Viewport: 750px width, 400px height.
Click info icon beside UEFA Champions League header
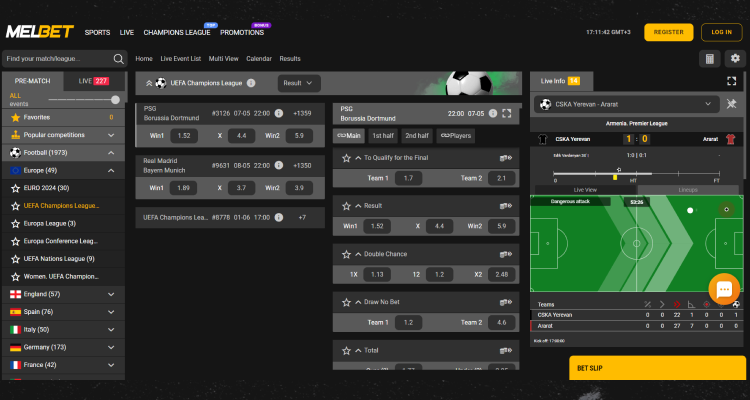point(251,83)
